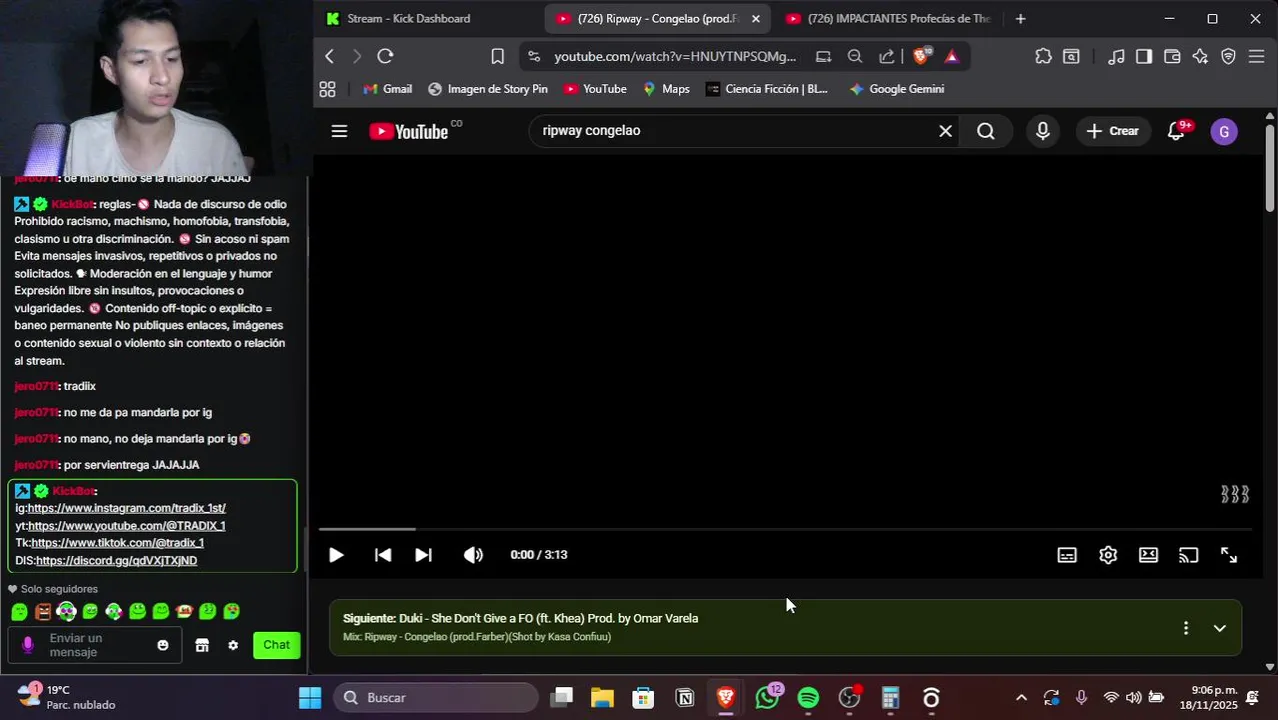1278x720 pixels.
Task: Open WhatsApp from taskbar
Action: tap(767, 697)
